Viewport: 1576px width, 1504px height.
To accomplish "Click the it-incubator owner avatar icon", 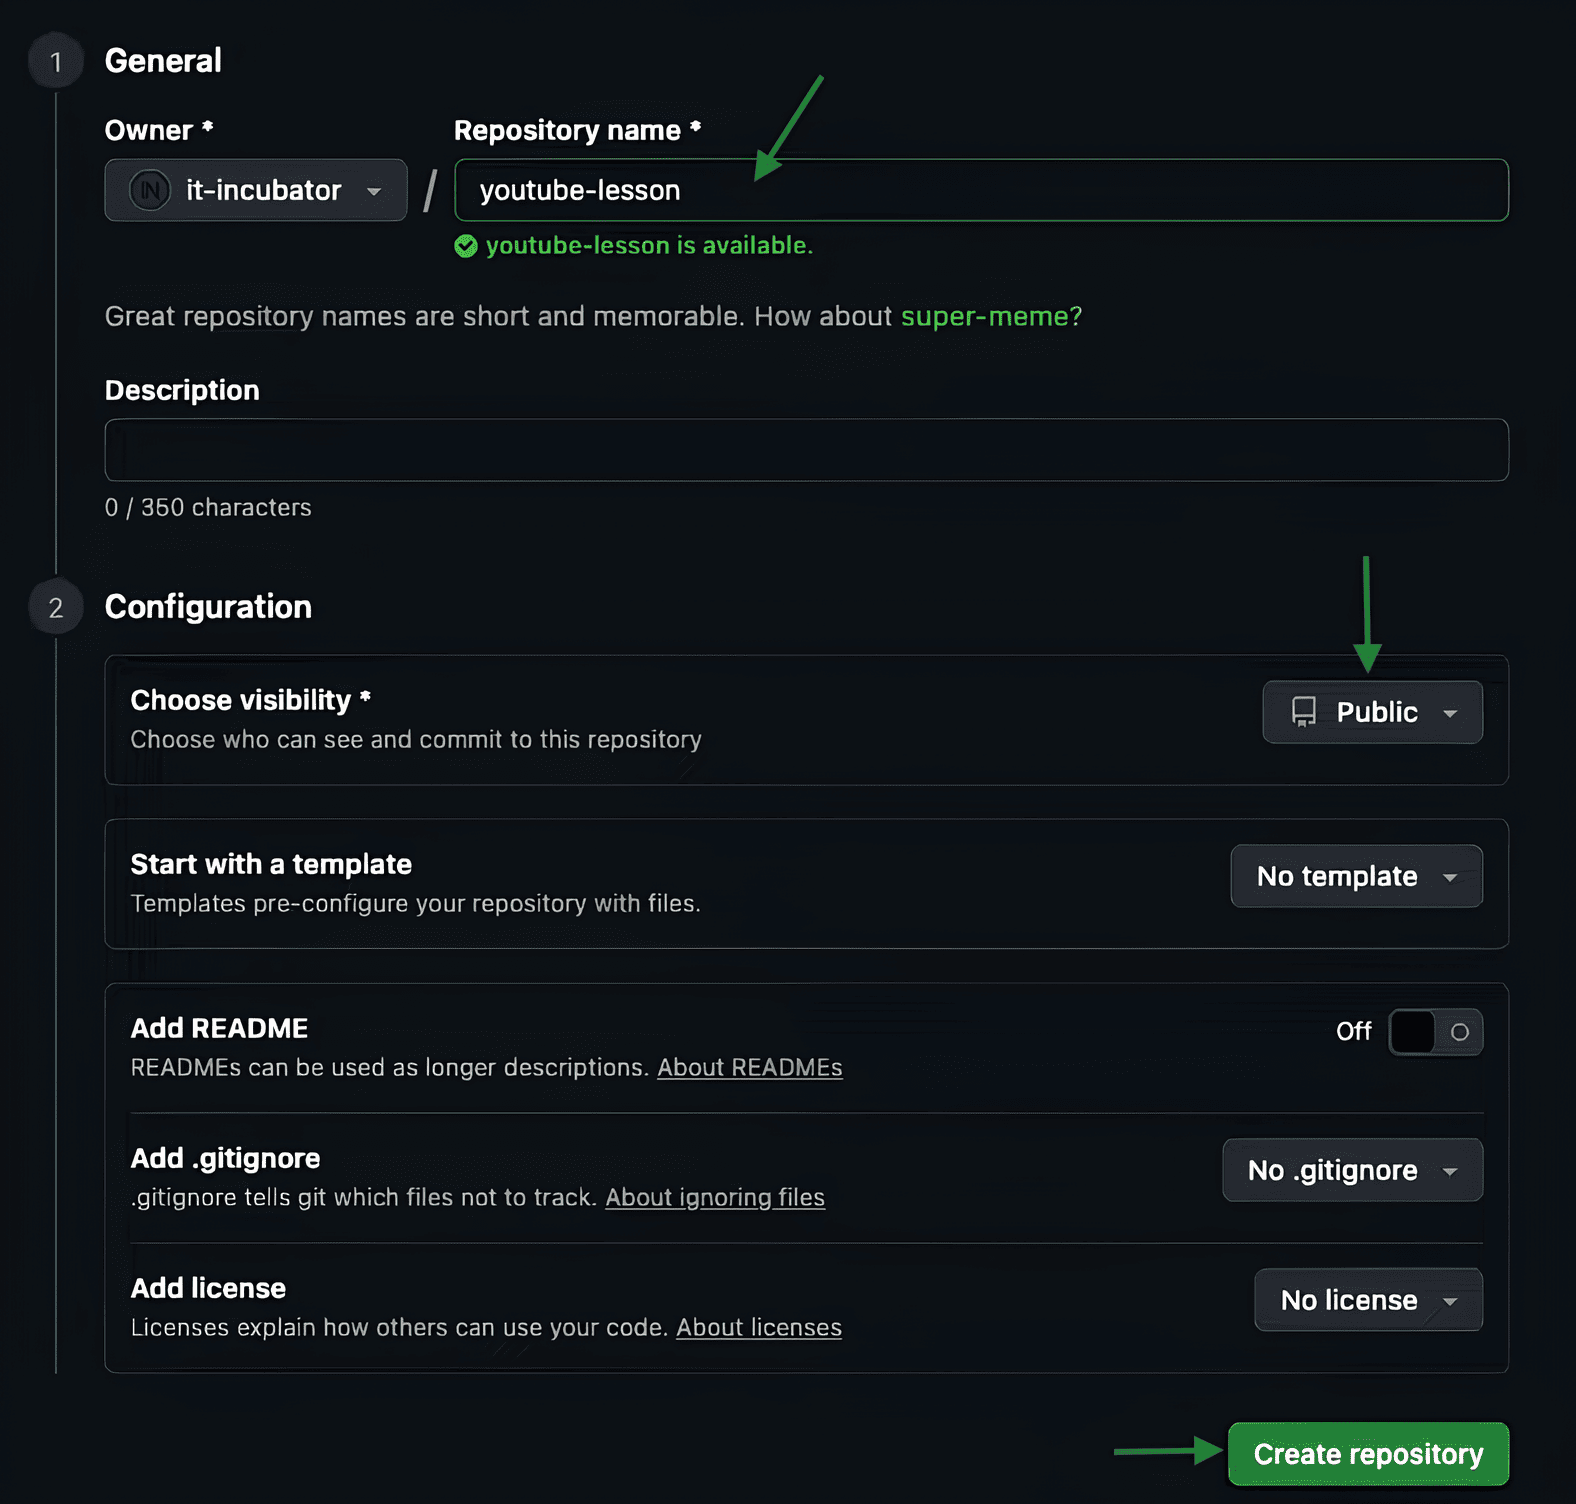I will 150,190.
